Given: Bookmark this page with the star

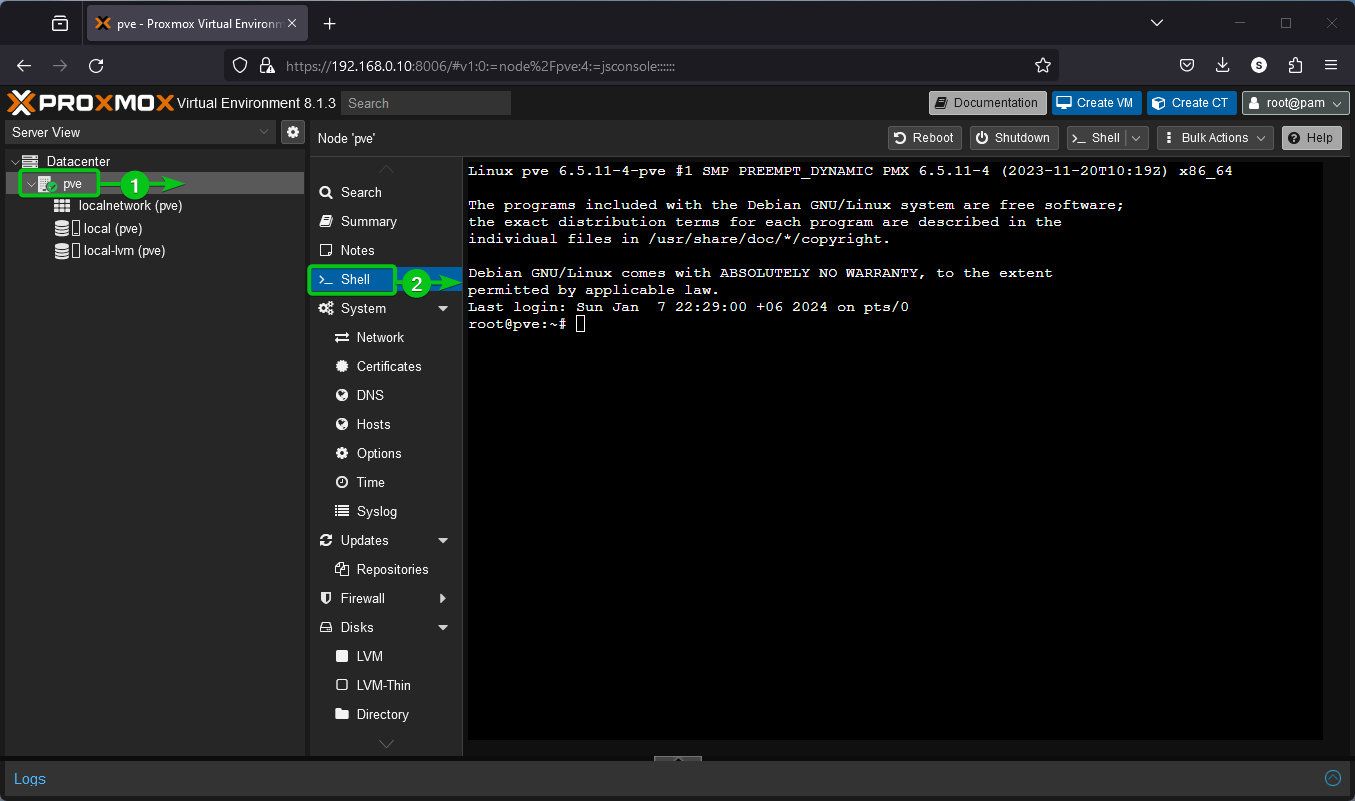Looking at the screenshot, I should click(x=1043, y=65).
